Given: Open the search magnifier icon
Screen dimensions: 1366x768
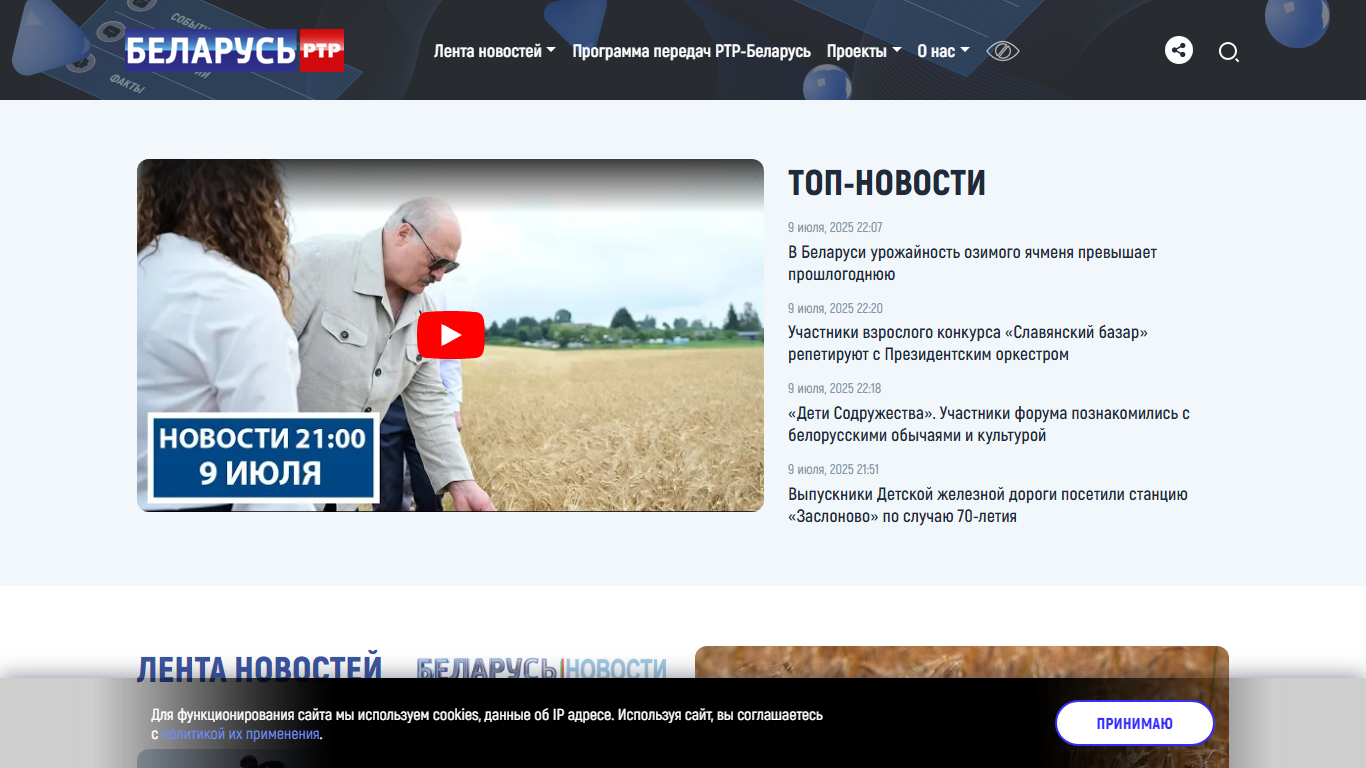Looking at the screenshot, I should click(1228, 52).
